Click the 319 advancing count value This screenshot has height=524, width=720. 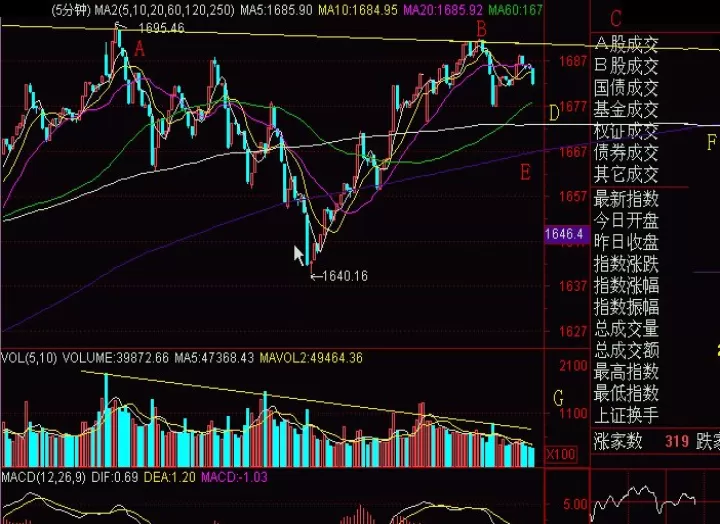tap(677, 442)
